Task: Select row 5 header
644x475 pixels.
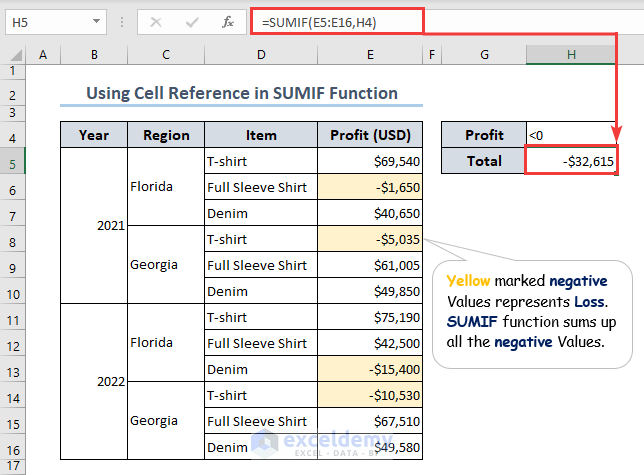Action: click(x=13, y=161)
